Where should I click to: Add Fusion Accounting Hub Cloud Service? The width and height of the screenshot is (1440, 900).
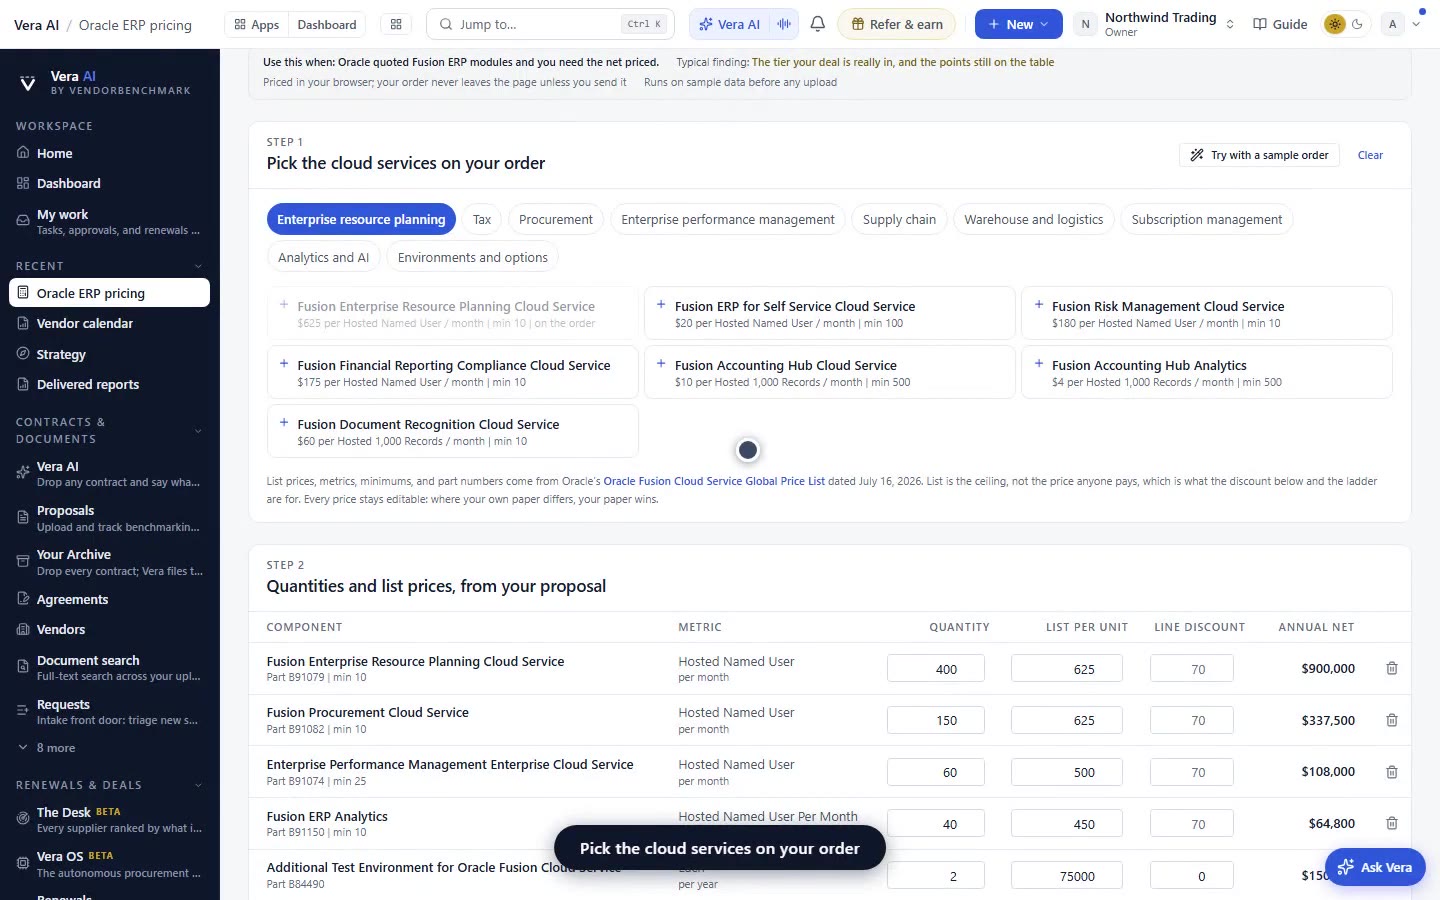(x=830, y=372)
